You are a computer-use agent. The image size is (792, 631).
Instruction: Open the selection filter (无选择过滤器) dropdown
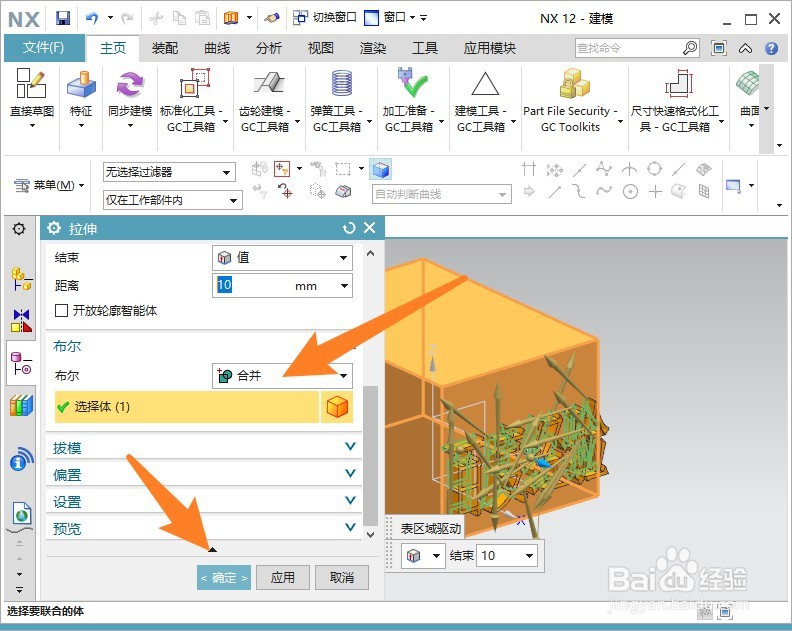(169, 172)
